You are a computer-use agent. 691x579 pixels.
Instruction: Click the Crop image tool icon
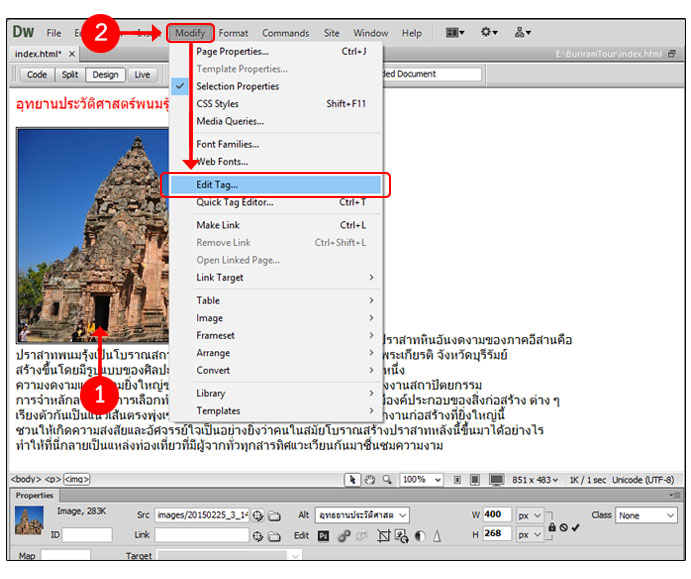click(x=383, y=536)
